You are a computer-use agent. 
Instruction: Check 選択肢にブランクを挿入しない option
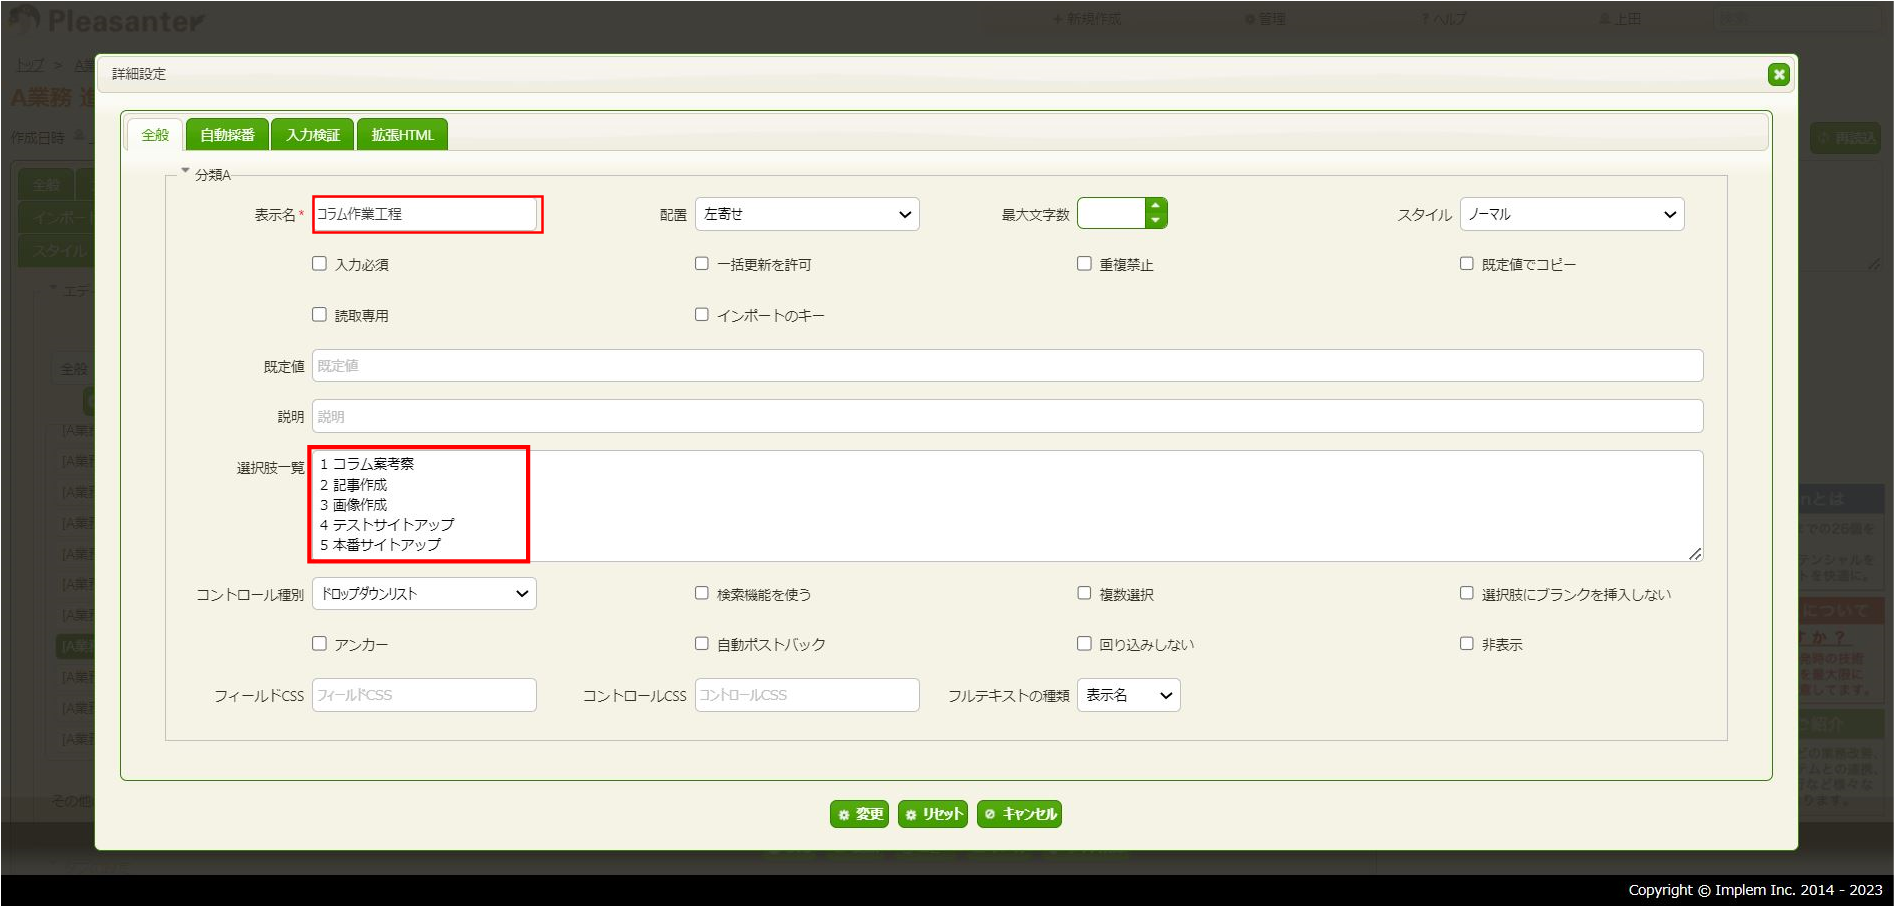coord(1467,593)
